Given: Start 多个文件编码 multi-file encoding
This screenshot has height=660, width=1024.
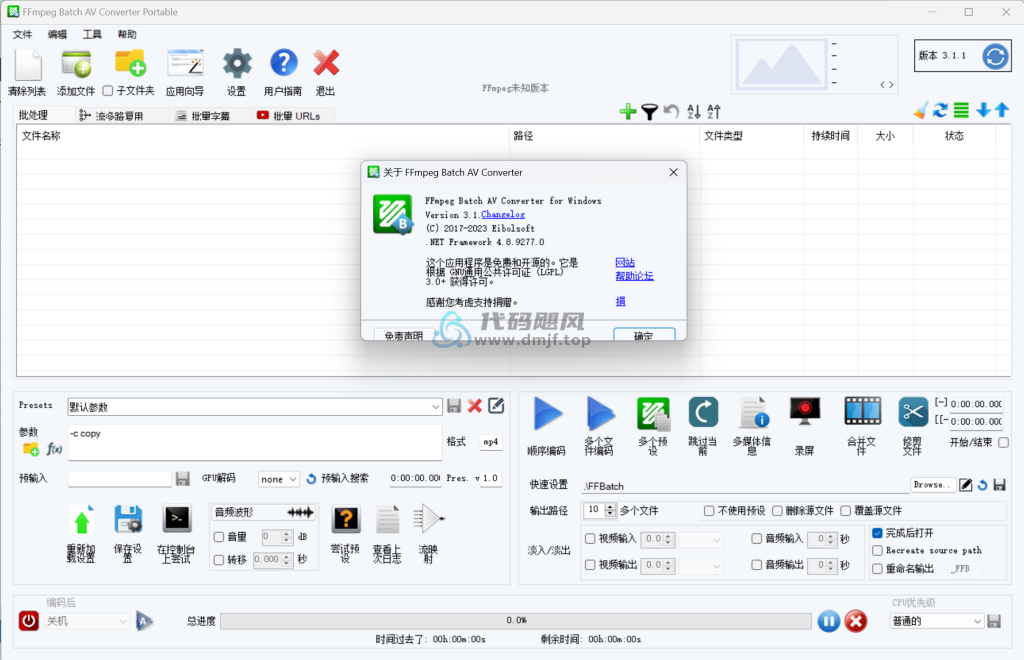Looking at the screenshot, I should pos(600,414).
